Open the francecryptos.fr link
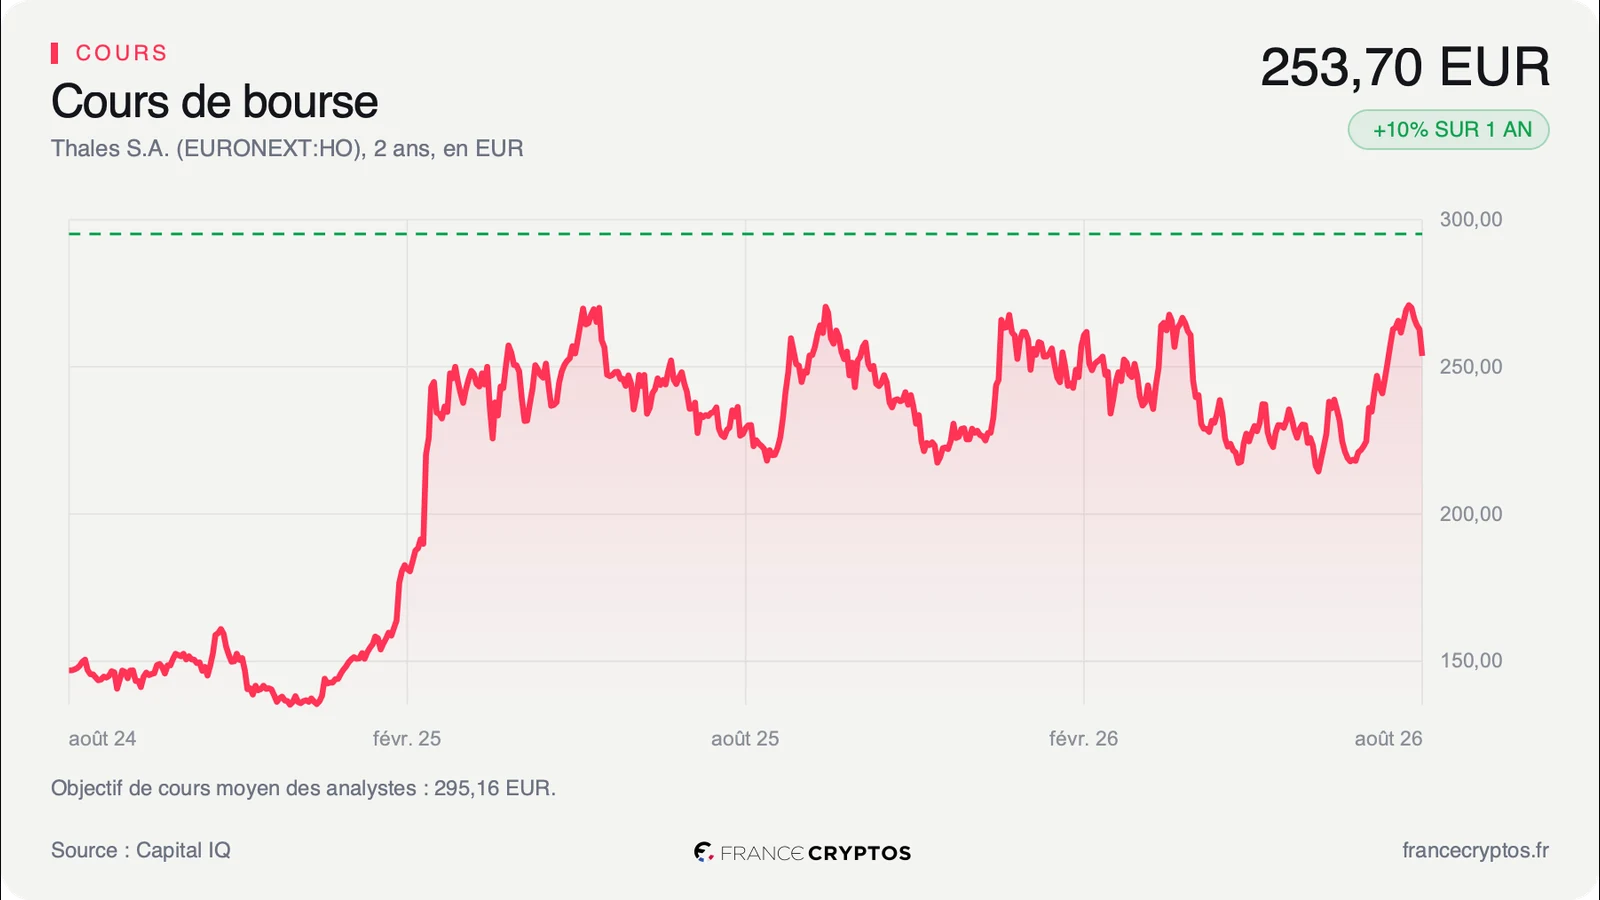Image resolution: width=1600 pixels, height=900 pixels. coord(1475,850)
